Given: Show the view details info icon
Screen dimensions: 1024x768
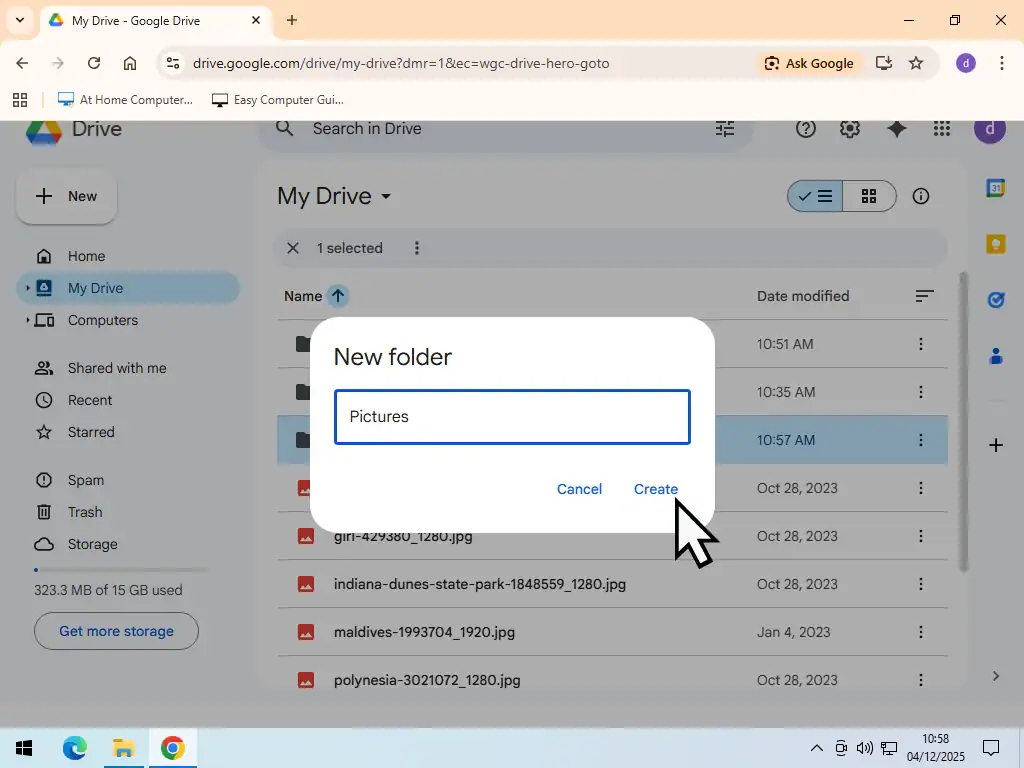Looking at the screenshot, I should [921, 196].
